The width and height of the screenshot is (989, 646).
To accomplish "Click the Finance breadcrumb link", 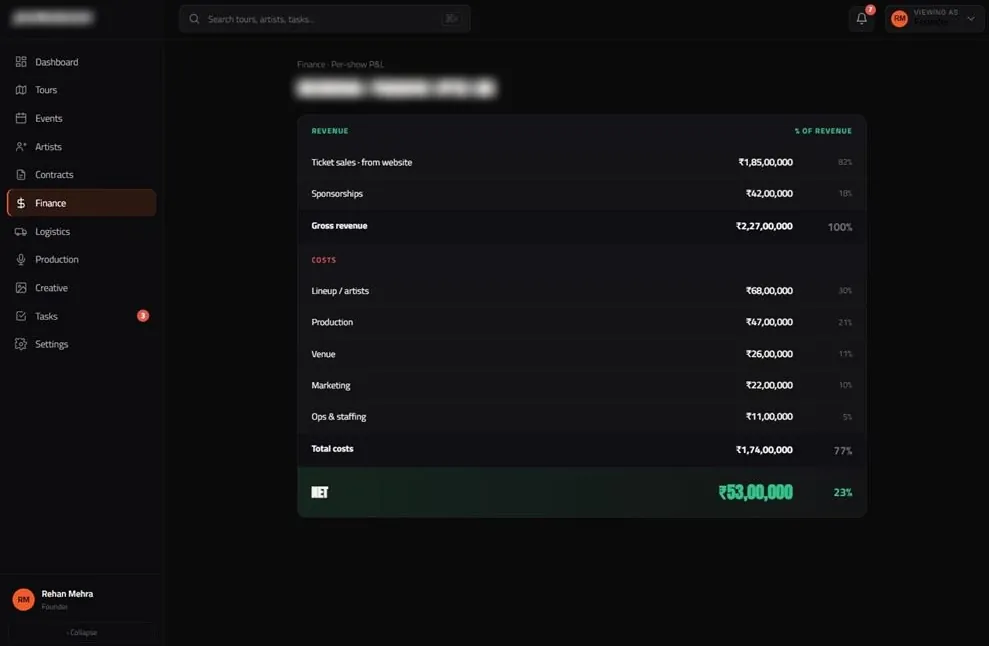I will pyautogui.click(x=311, y=64).
